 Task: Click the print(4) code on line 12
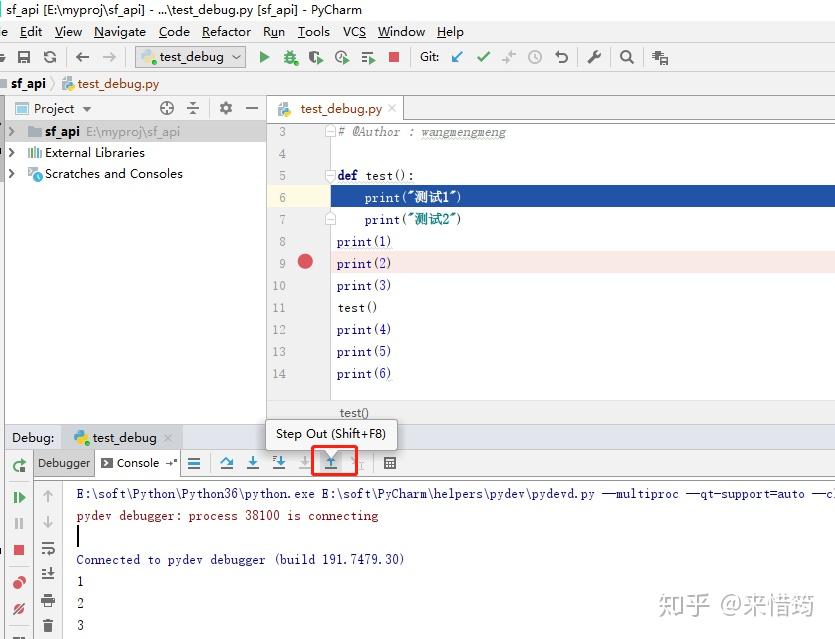coord(364,330)
